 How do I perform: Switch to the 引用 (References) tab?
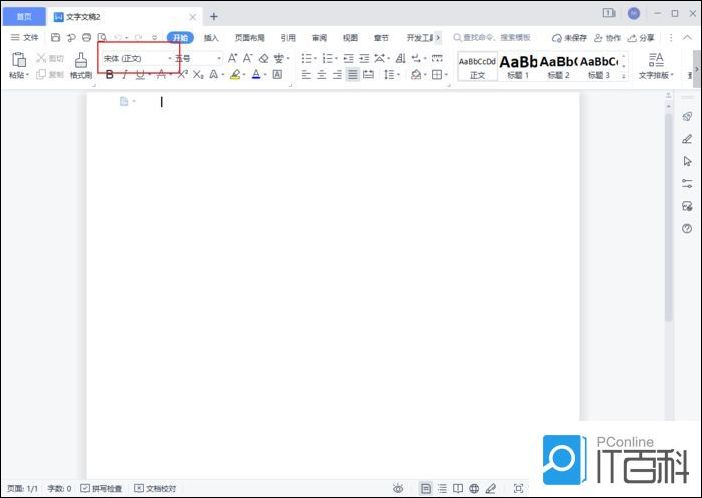tap(288, 38)
